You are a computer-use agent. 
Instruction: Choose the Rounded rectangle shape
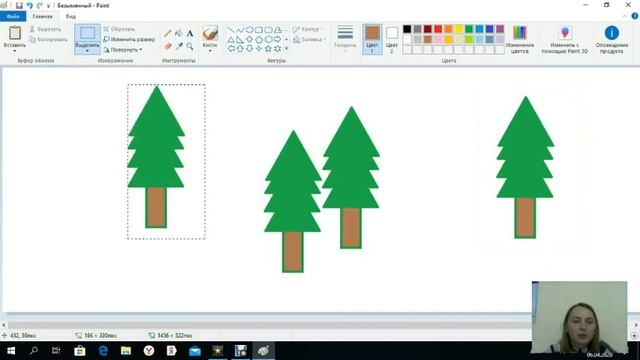[268, 30]
